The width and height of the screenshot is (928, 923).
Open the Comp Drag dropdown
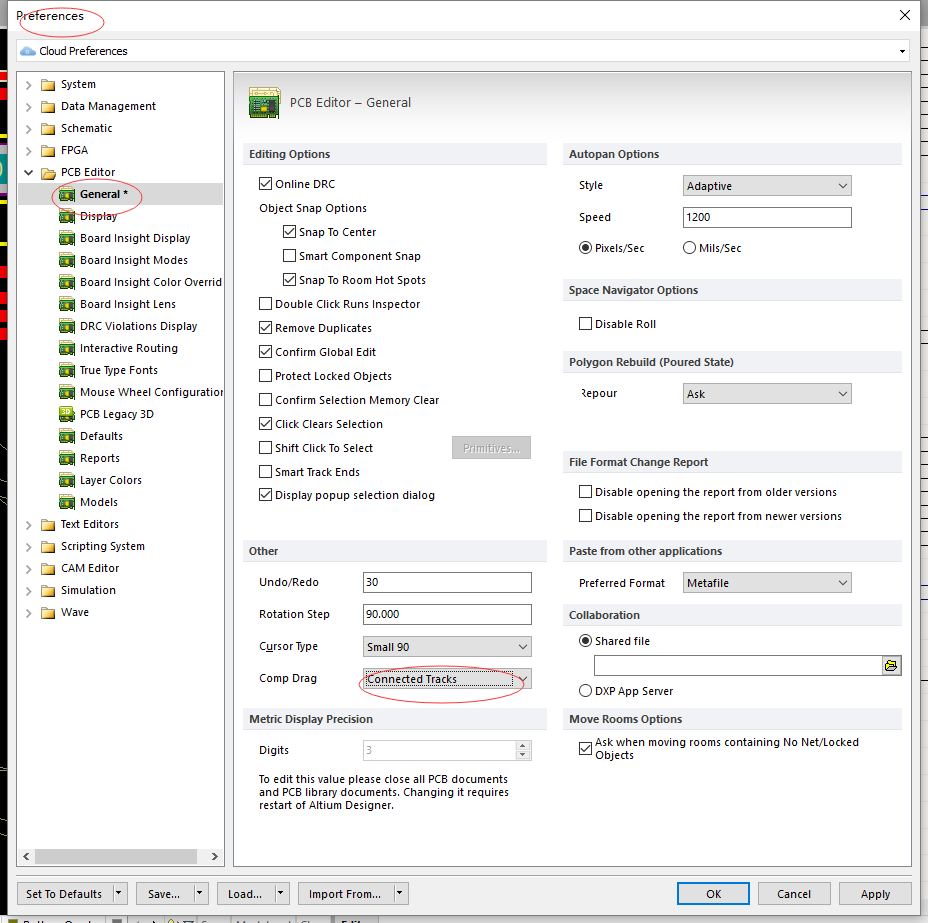pos(447,679)
